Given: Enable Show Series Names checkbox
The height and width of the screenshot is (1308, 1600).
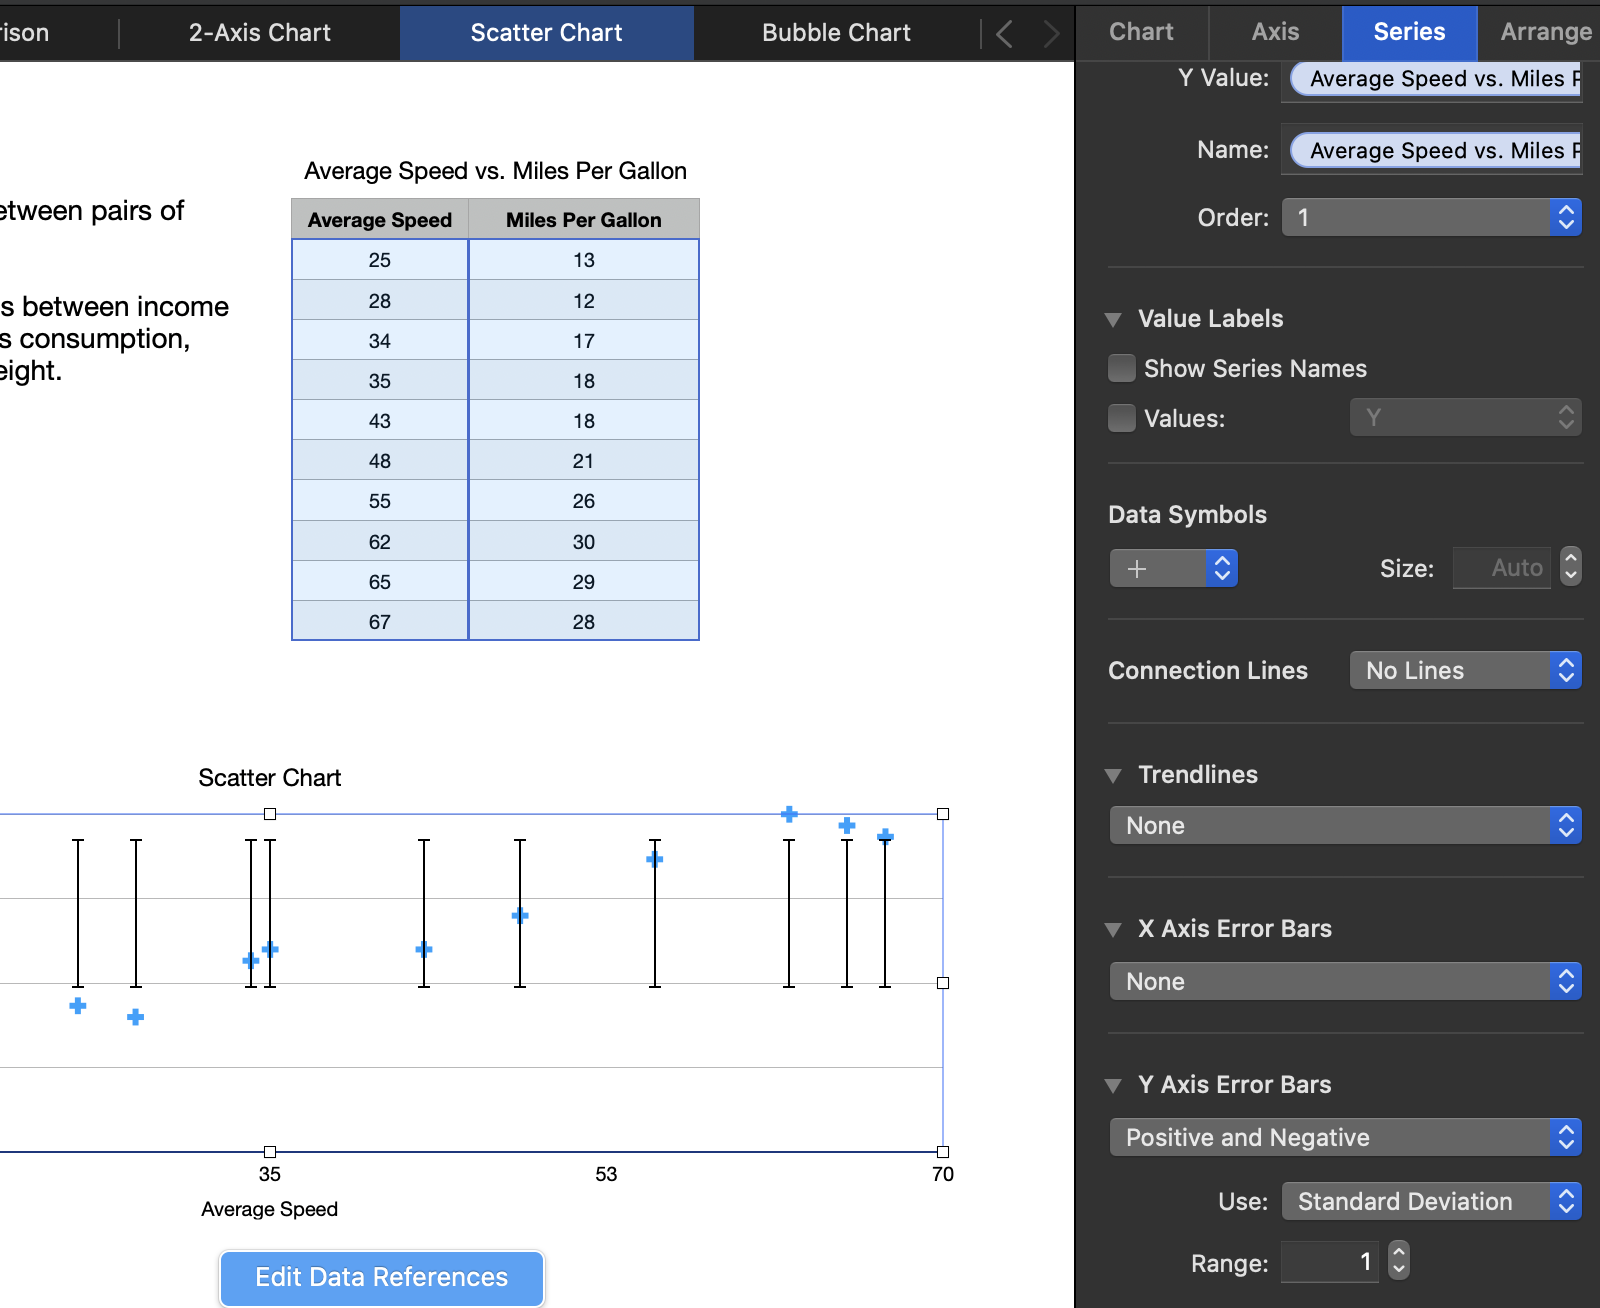Looking at the screenshot, I should coord(1122,368).
